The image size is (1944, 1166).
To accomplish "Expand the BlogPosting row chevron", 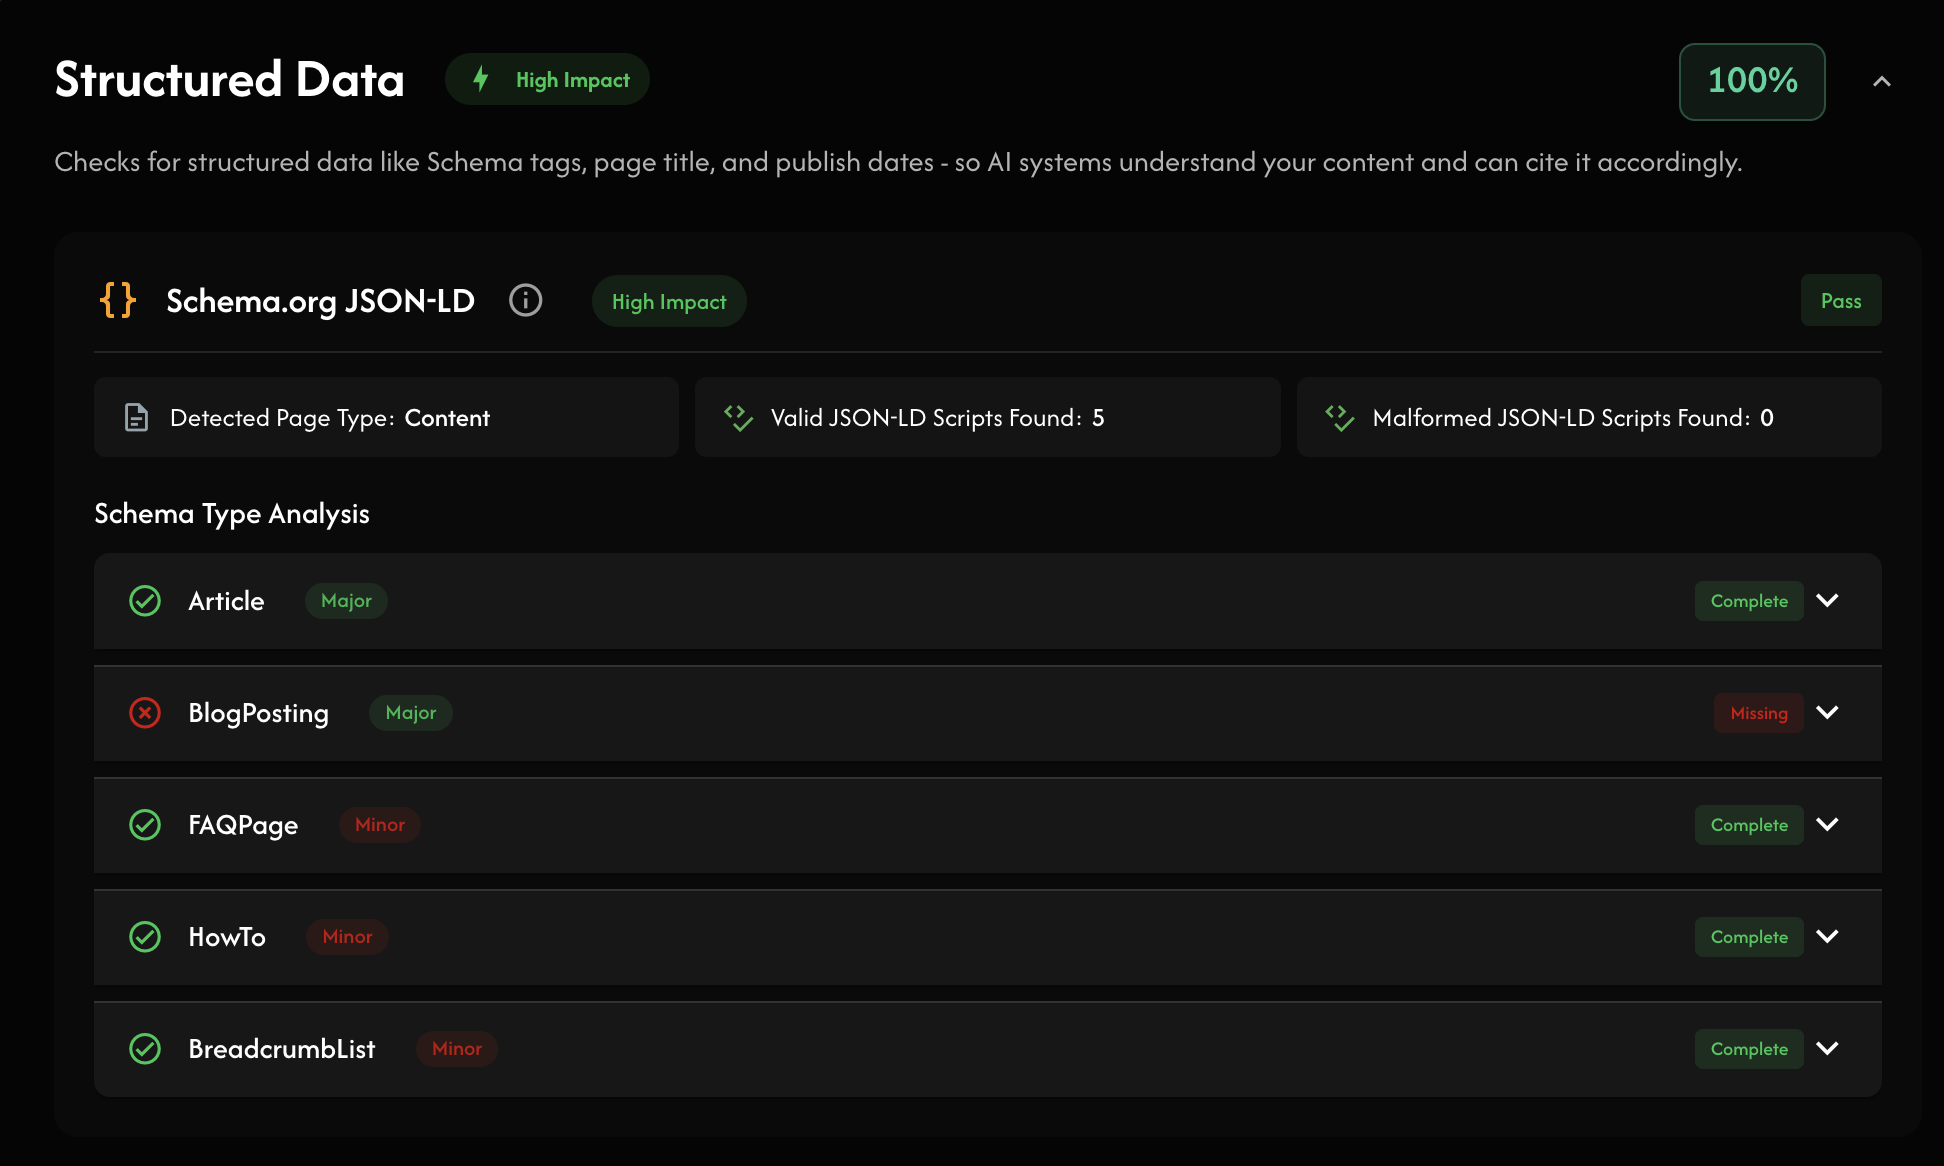I will pos(1827,713).
